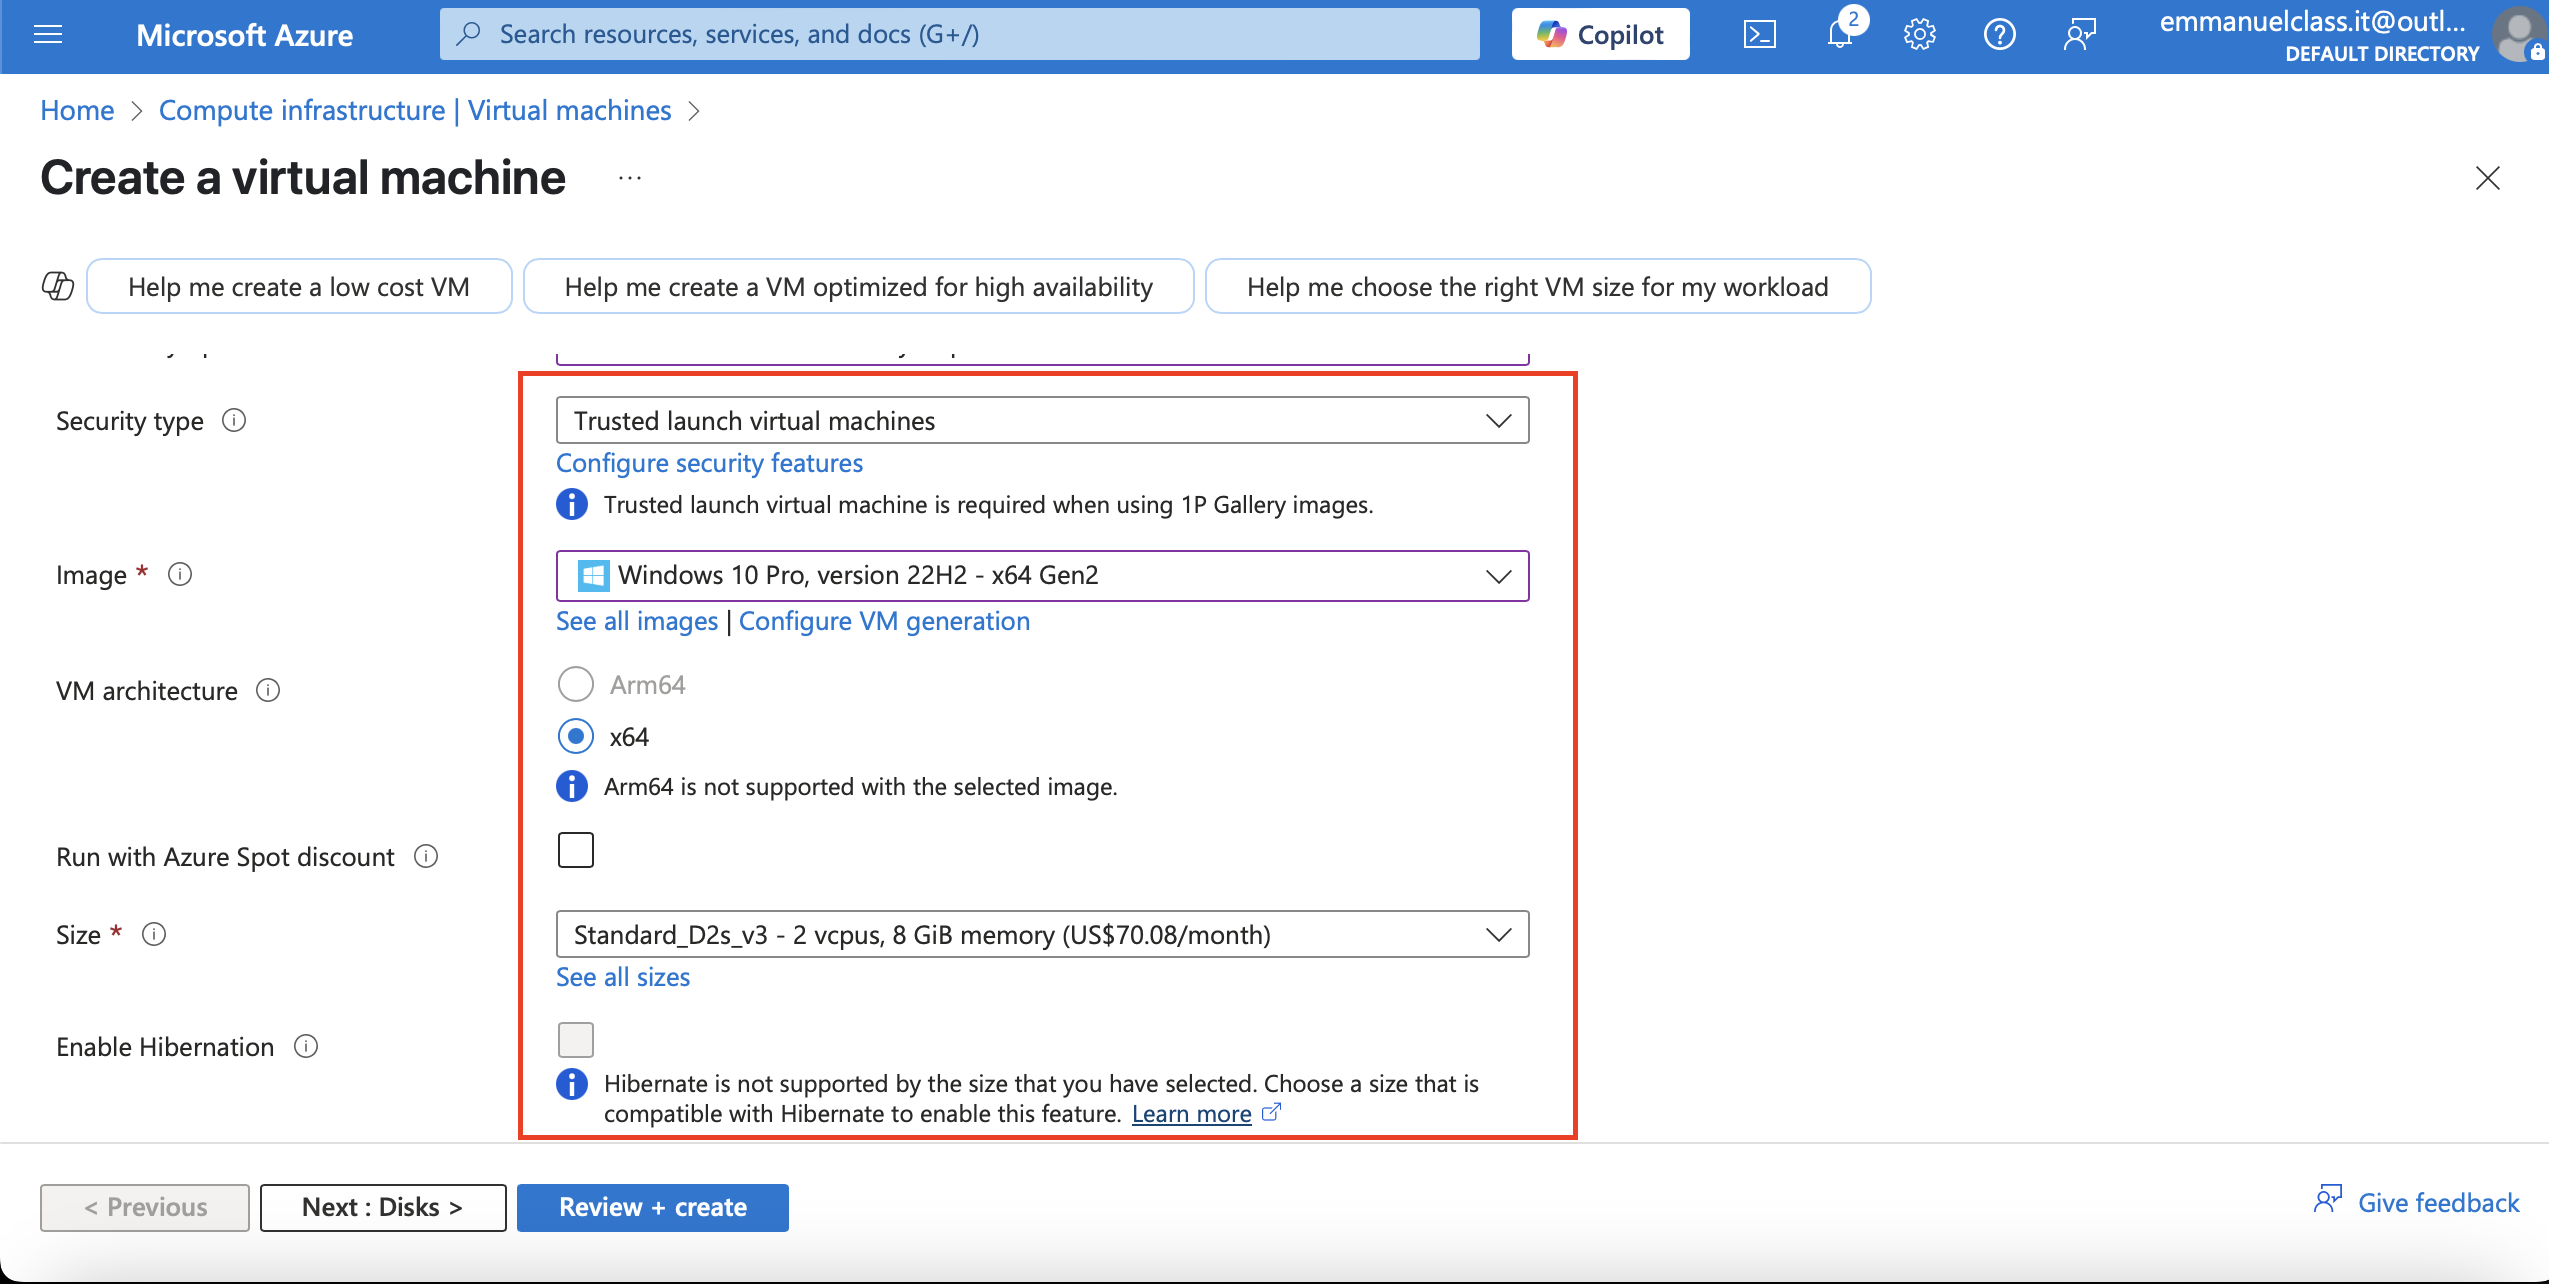The height and width of the screenshot is (1284, 2549).
Task: Click the Give feedback person icon
Action: (2328, 1200)
